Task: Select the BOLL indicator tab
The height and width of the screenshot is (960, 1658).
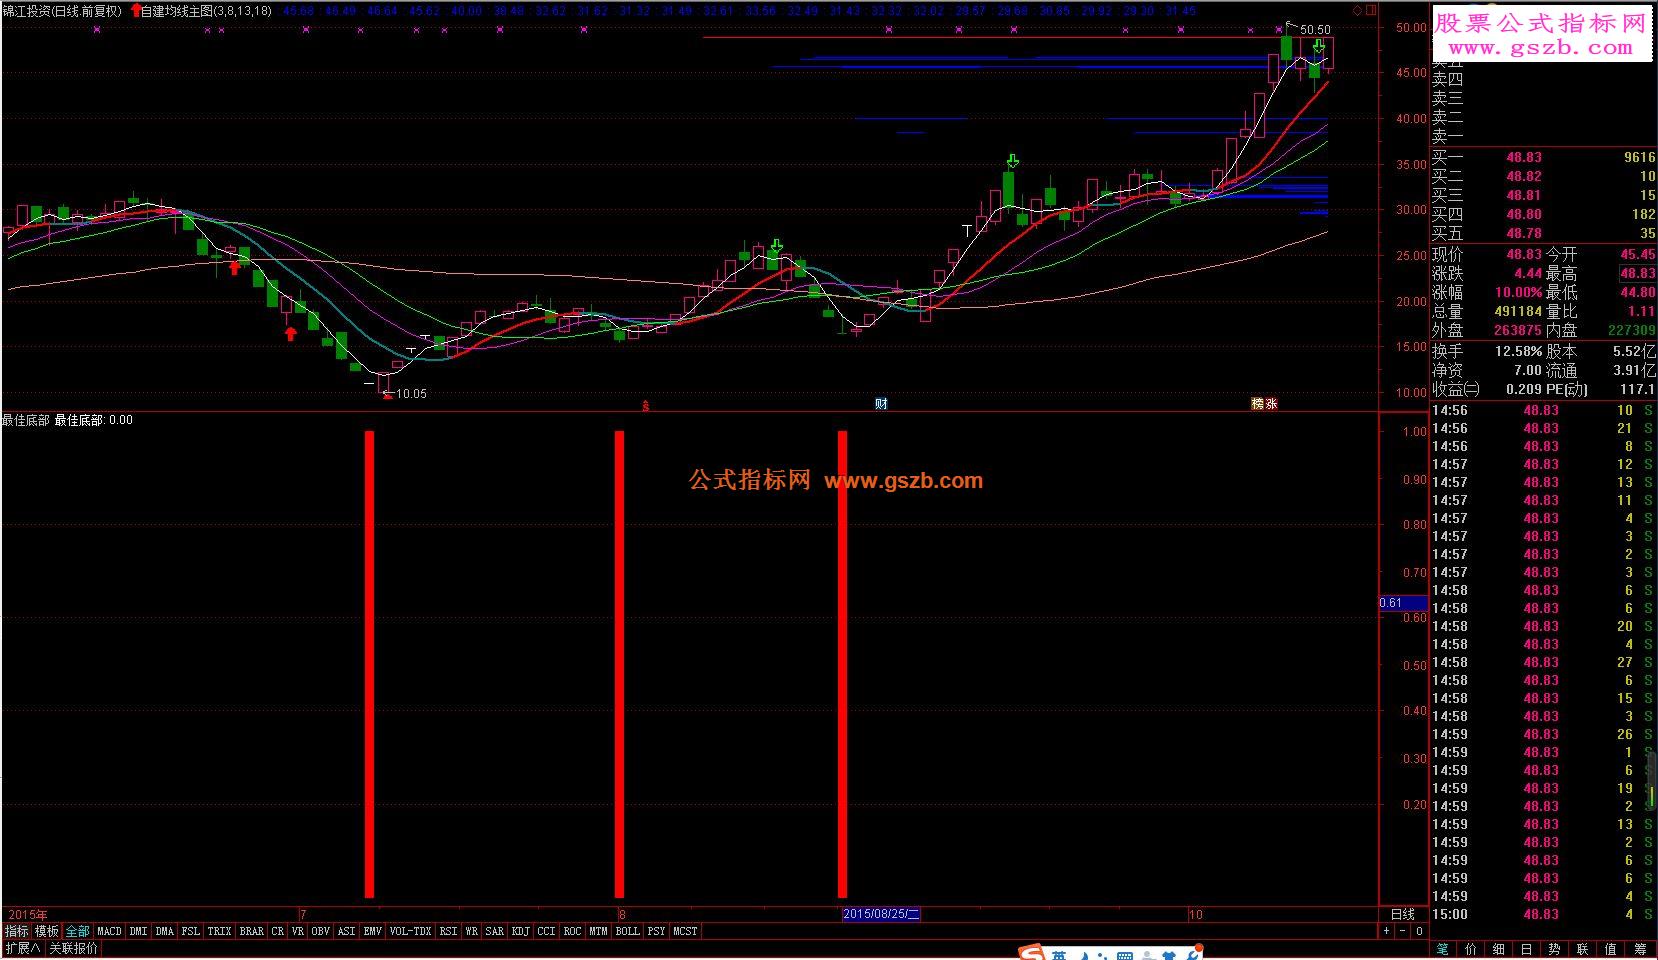Action: click(627, 931)
